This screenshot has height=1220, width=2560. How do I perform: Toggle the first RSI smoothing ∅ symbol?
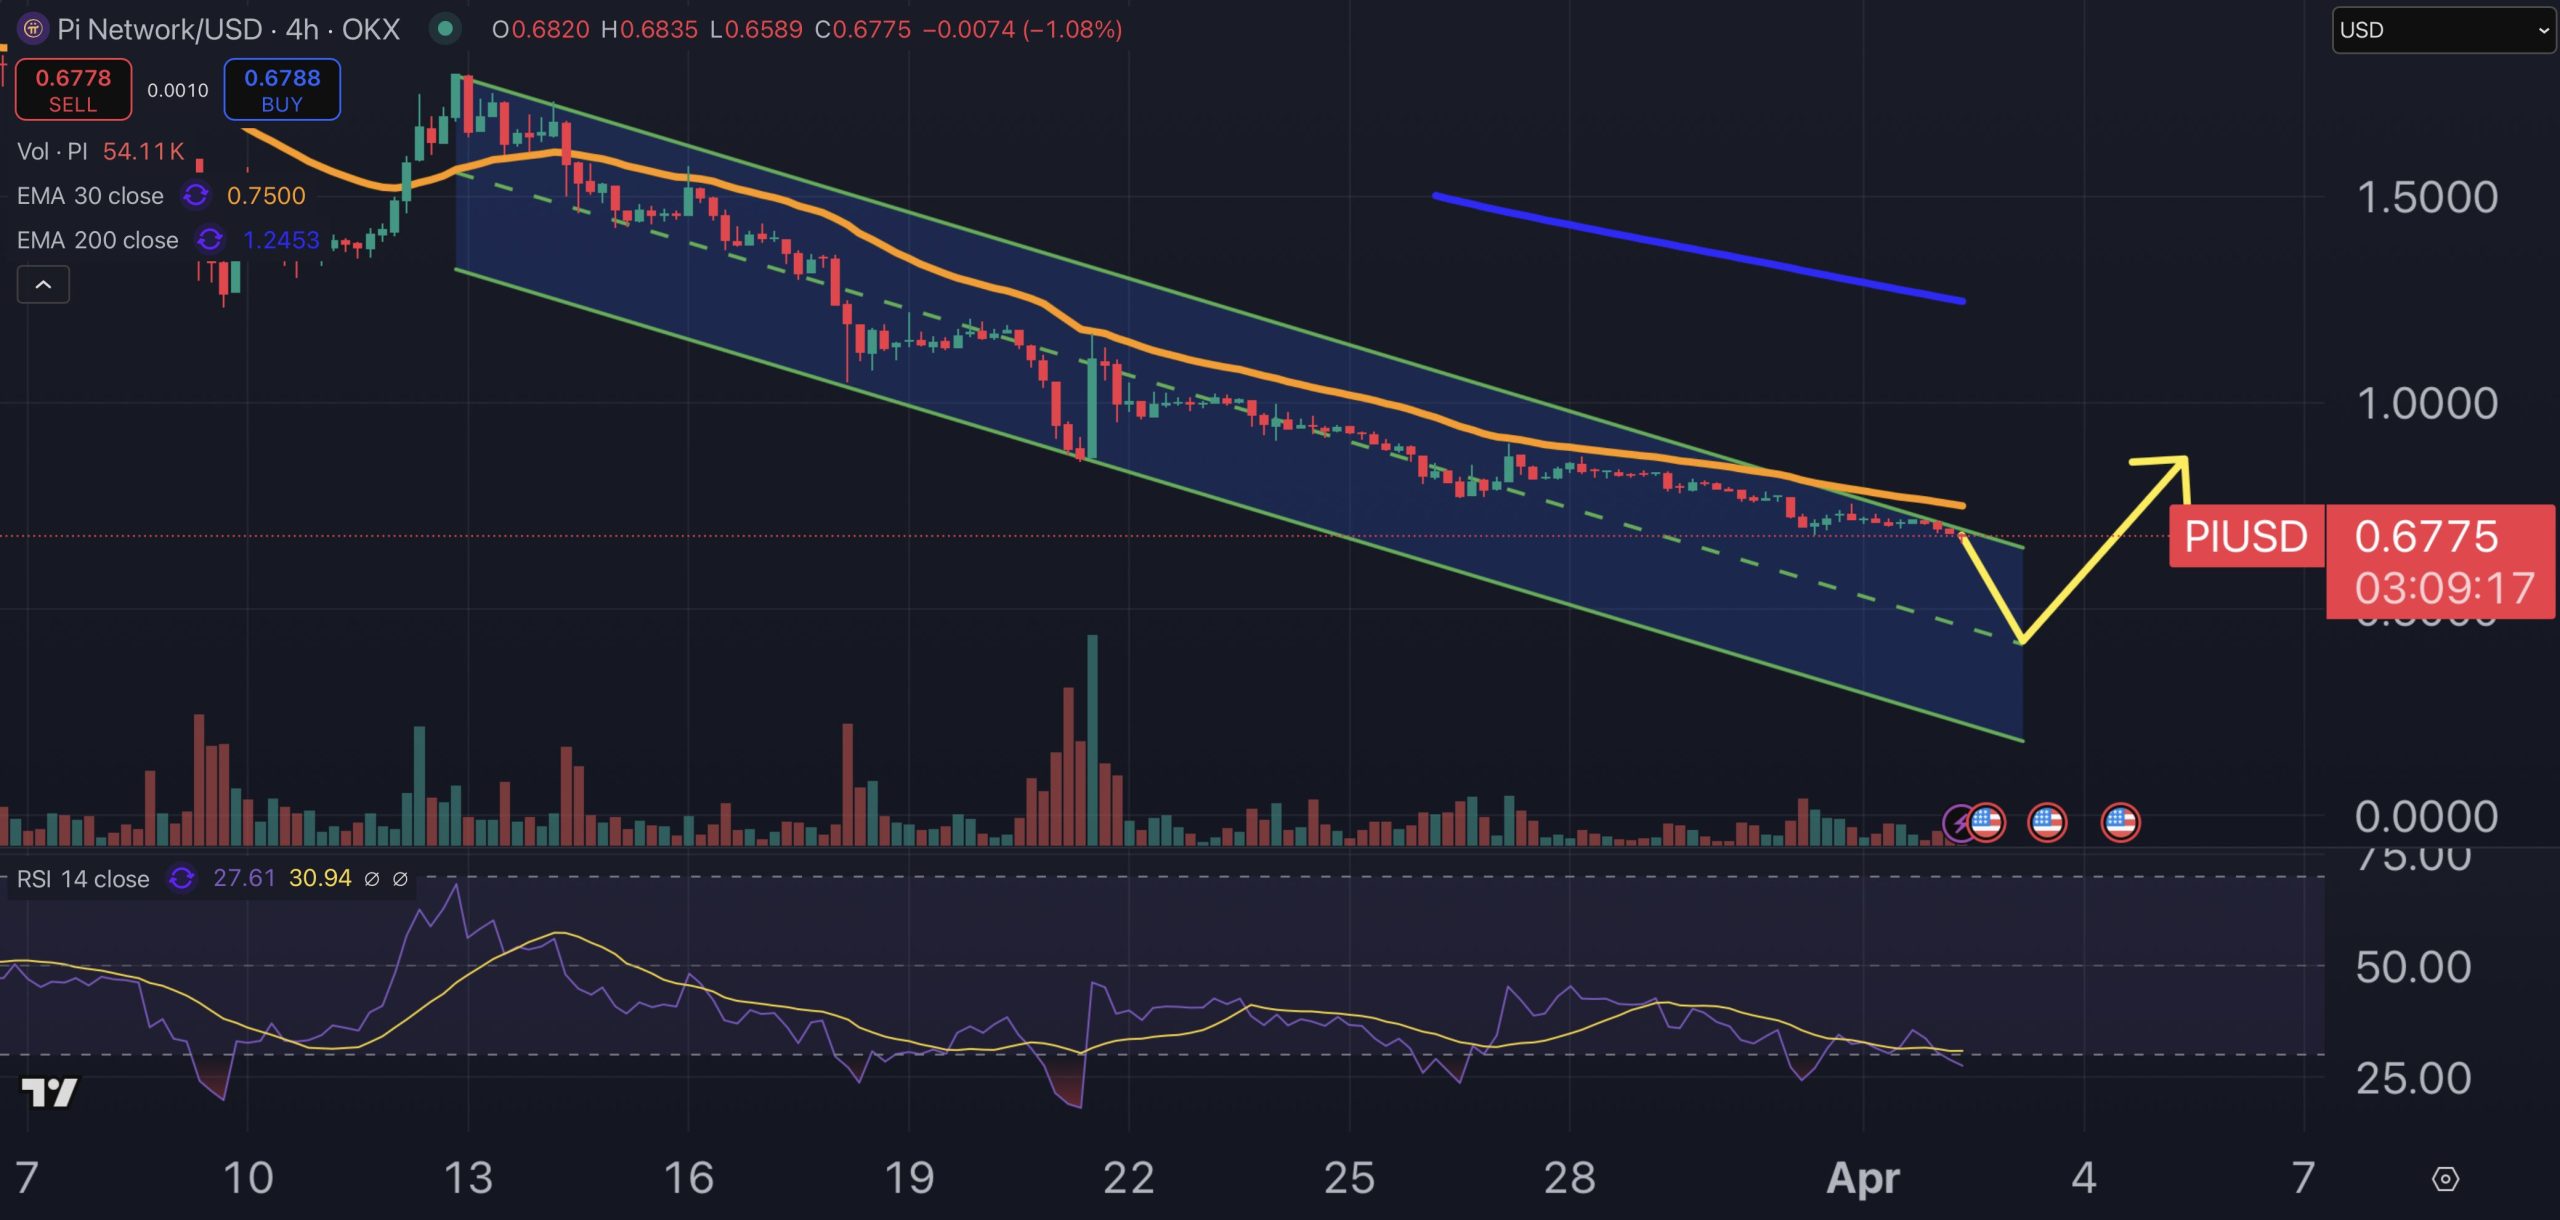(x=371, y=879)
